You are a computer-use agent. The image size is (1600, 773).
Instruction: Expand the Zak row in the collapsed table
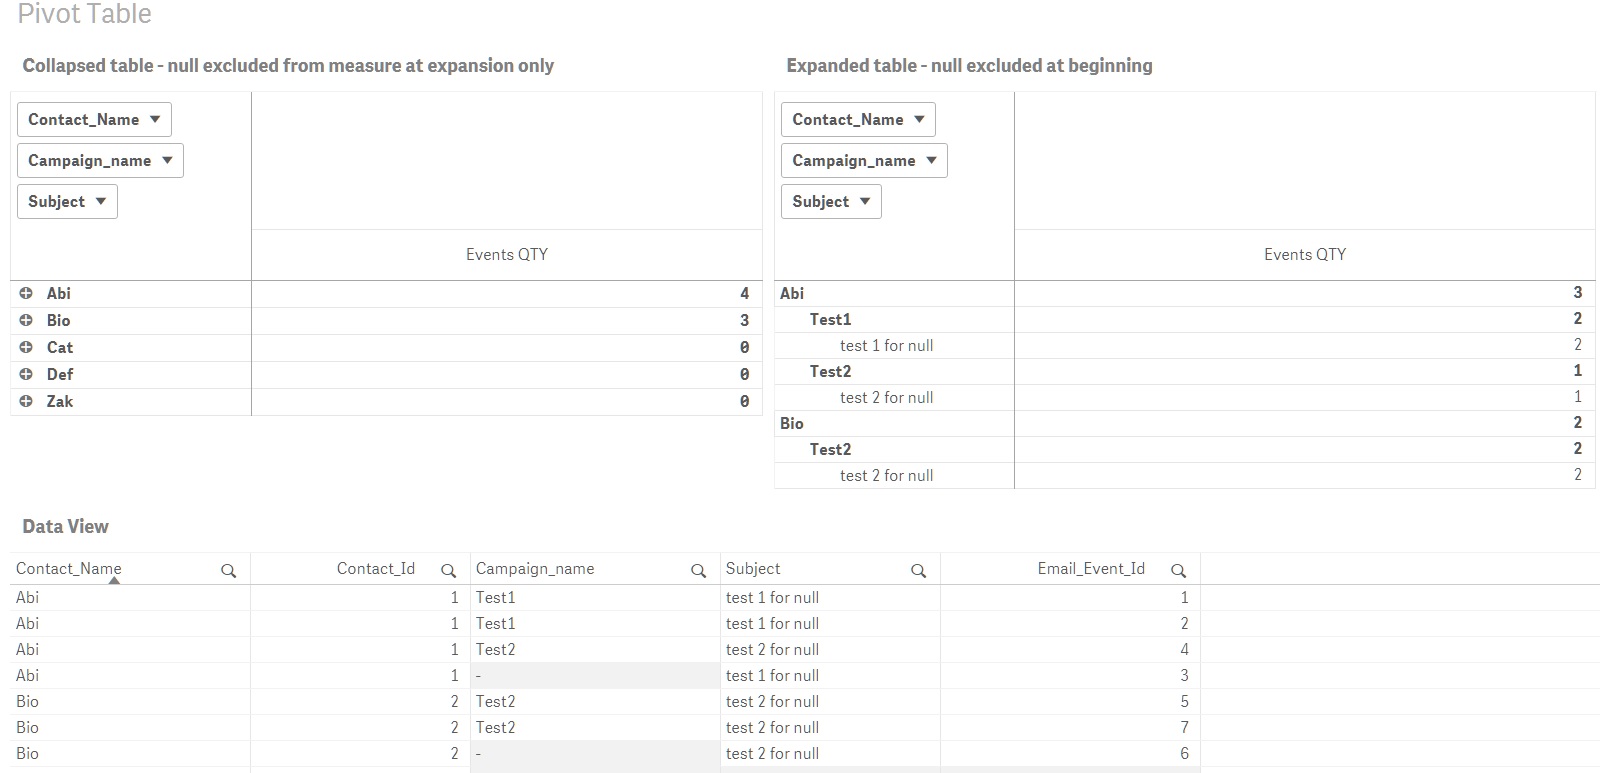pyautogui.click(x=26, y=401)
